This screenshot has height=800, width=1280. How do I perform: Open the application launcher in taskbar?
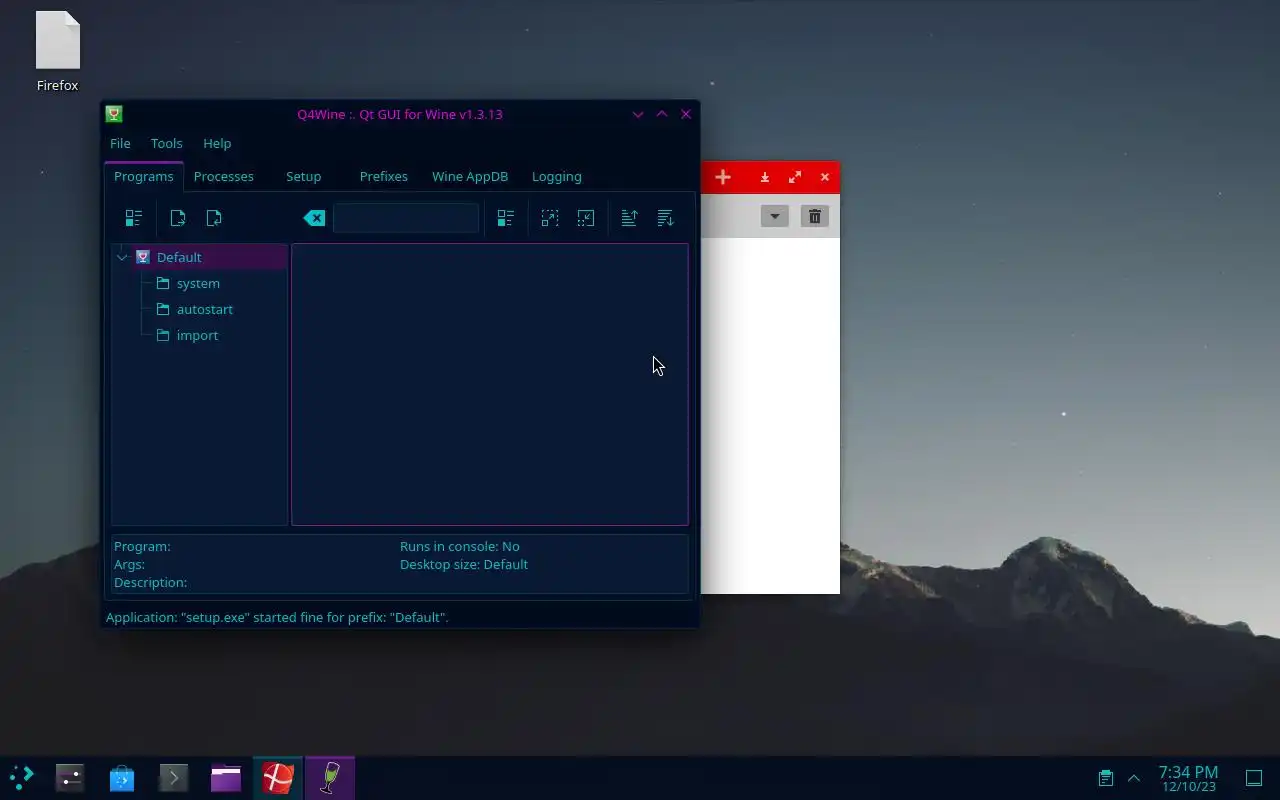click(22, 777)
